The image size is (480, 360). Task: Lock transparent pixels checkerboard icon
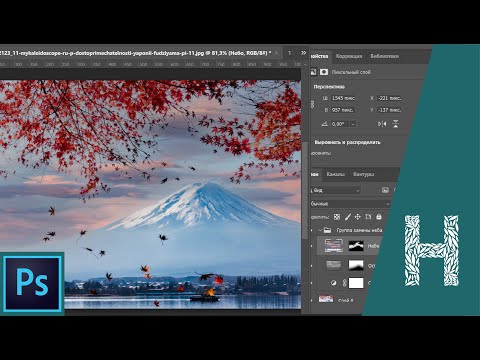[337, 217]
